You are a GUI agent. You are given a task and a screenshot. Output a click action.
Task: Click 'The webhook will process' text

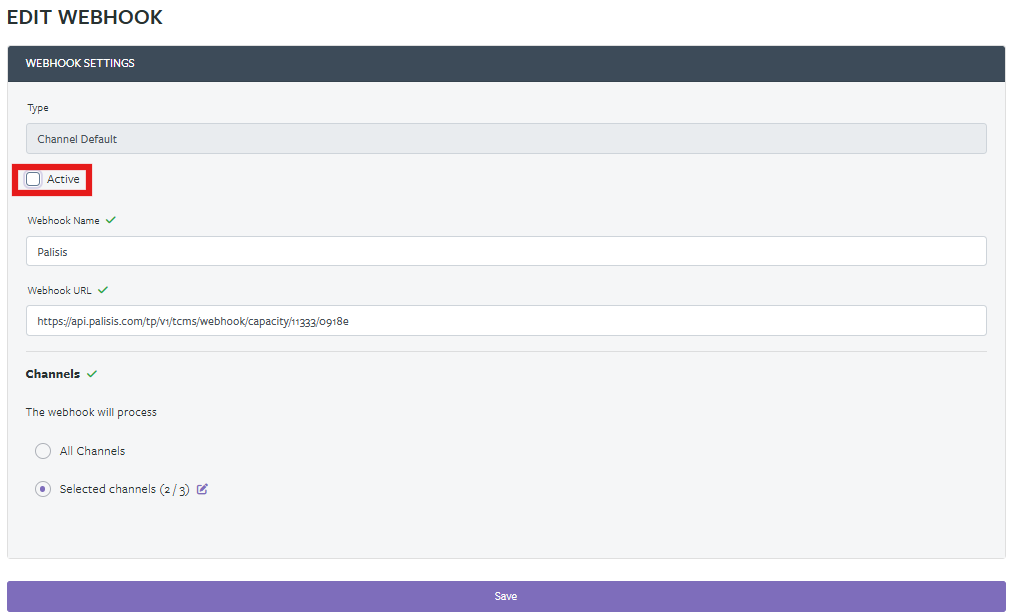(91, 412)
